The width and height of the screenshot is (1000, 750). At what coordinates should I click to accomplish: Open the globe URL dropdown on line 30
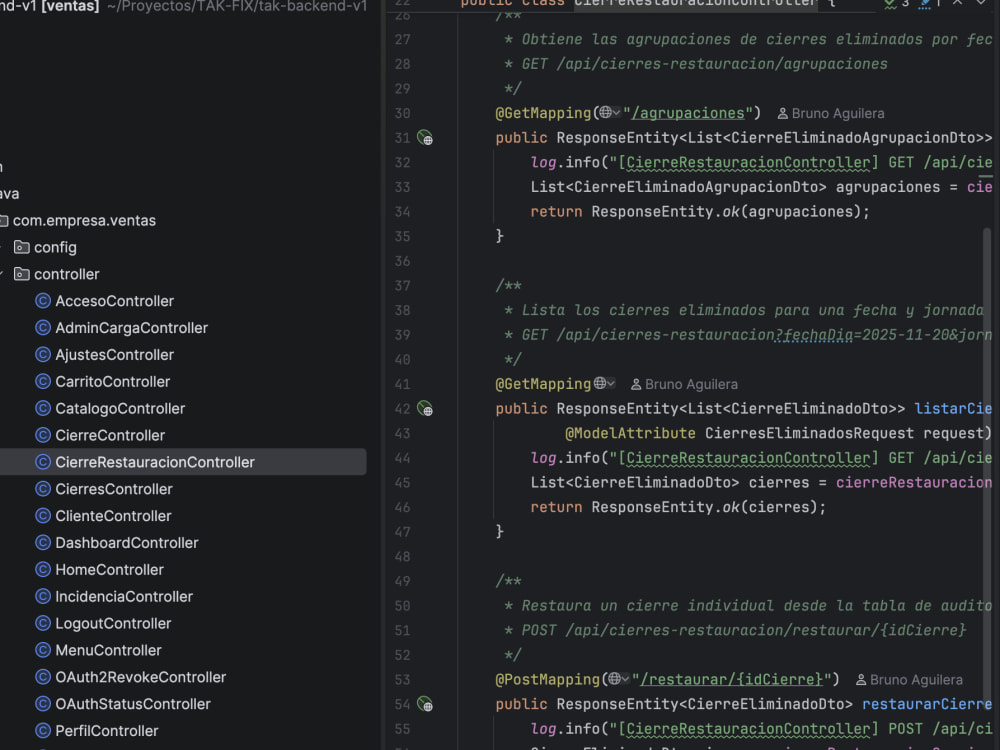[x=610, y=112]
